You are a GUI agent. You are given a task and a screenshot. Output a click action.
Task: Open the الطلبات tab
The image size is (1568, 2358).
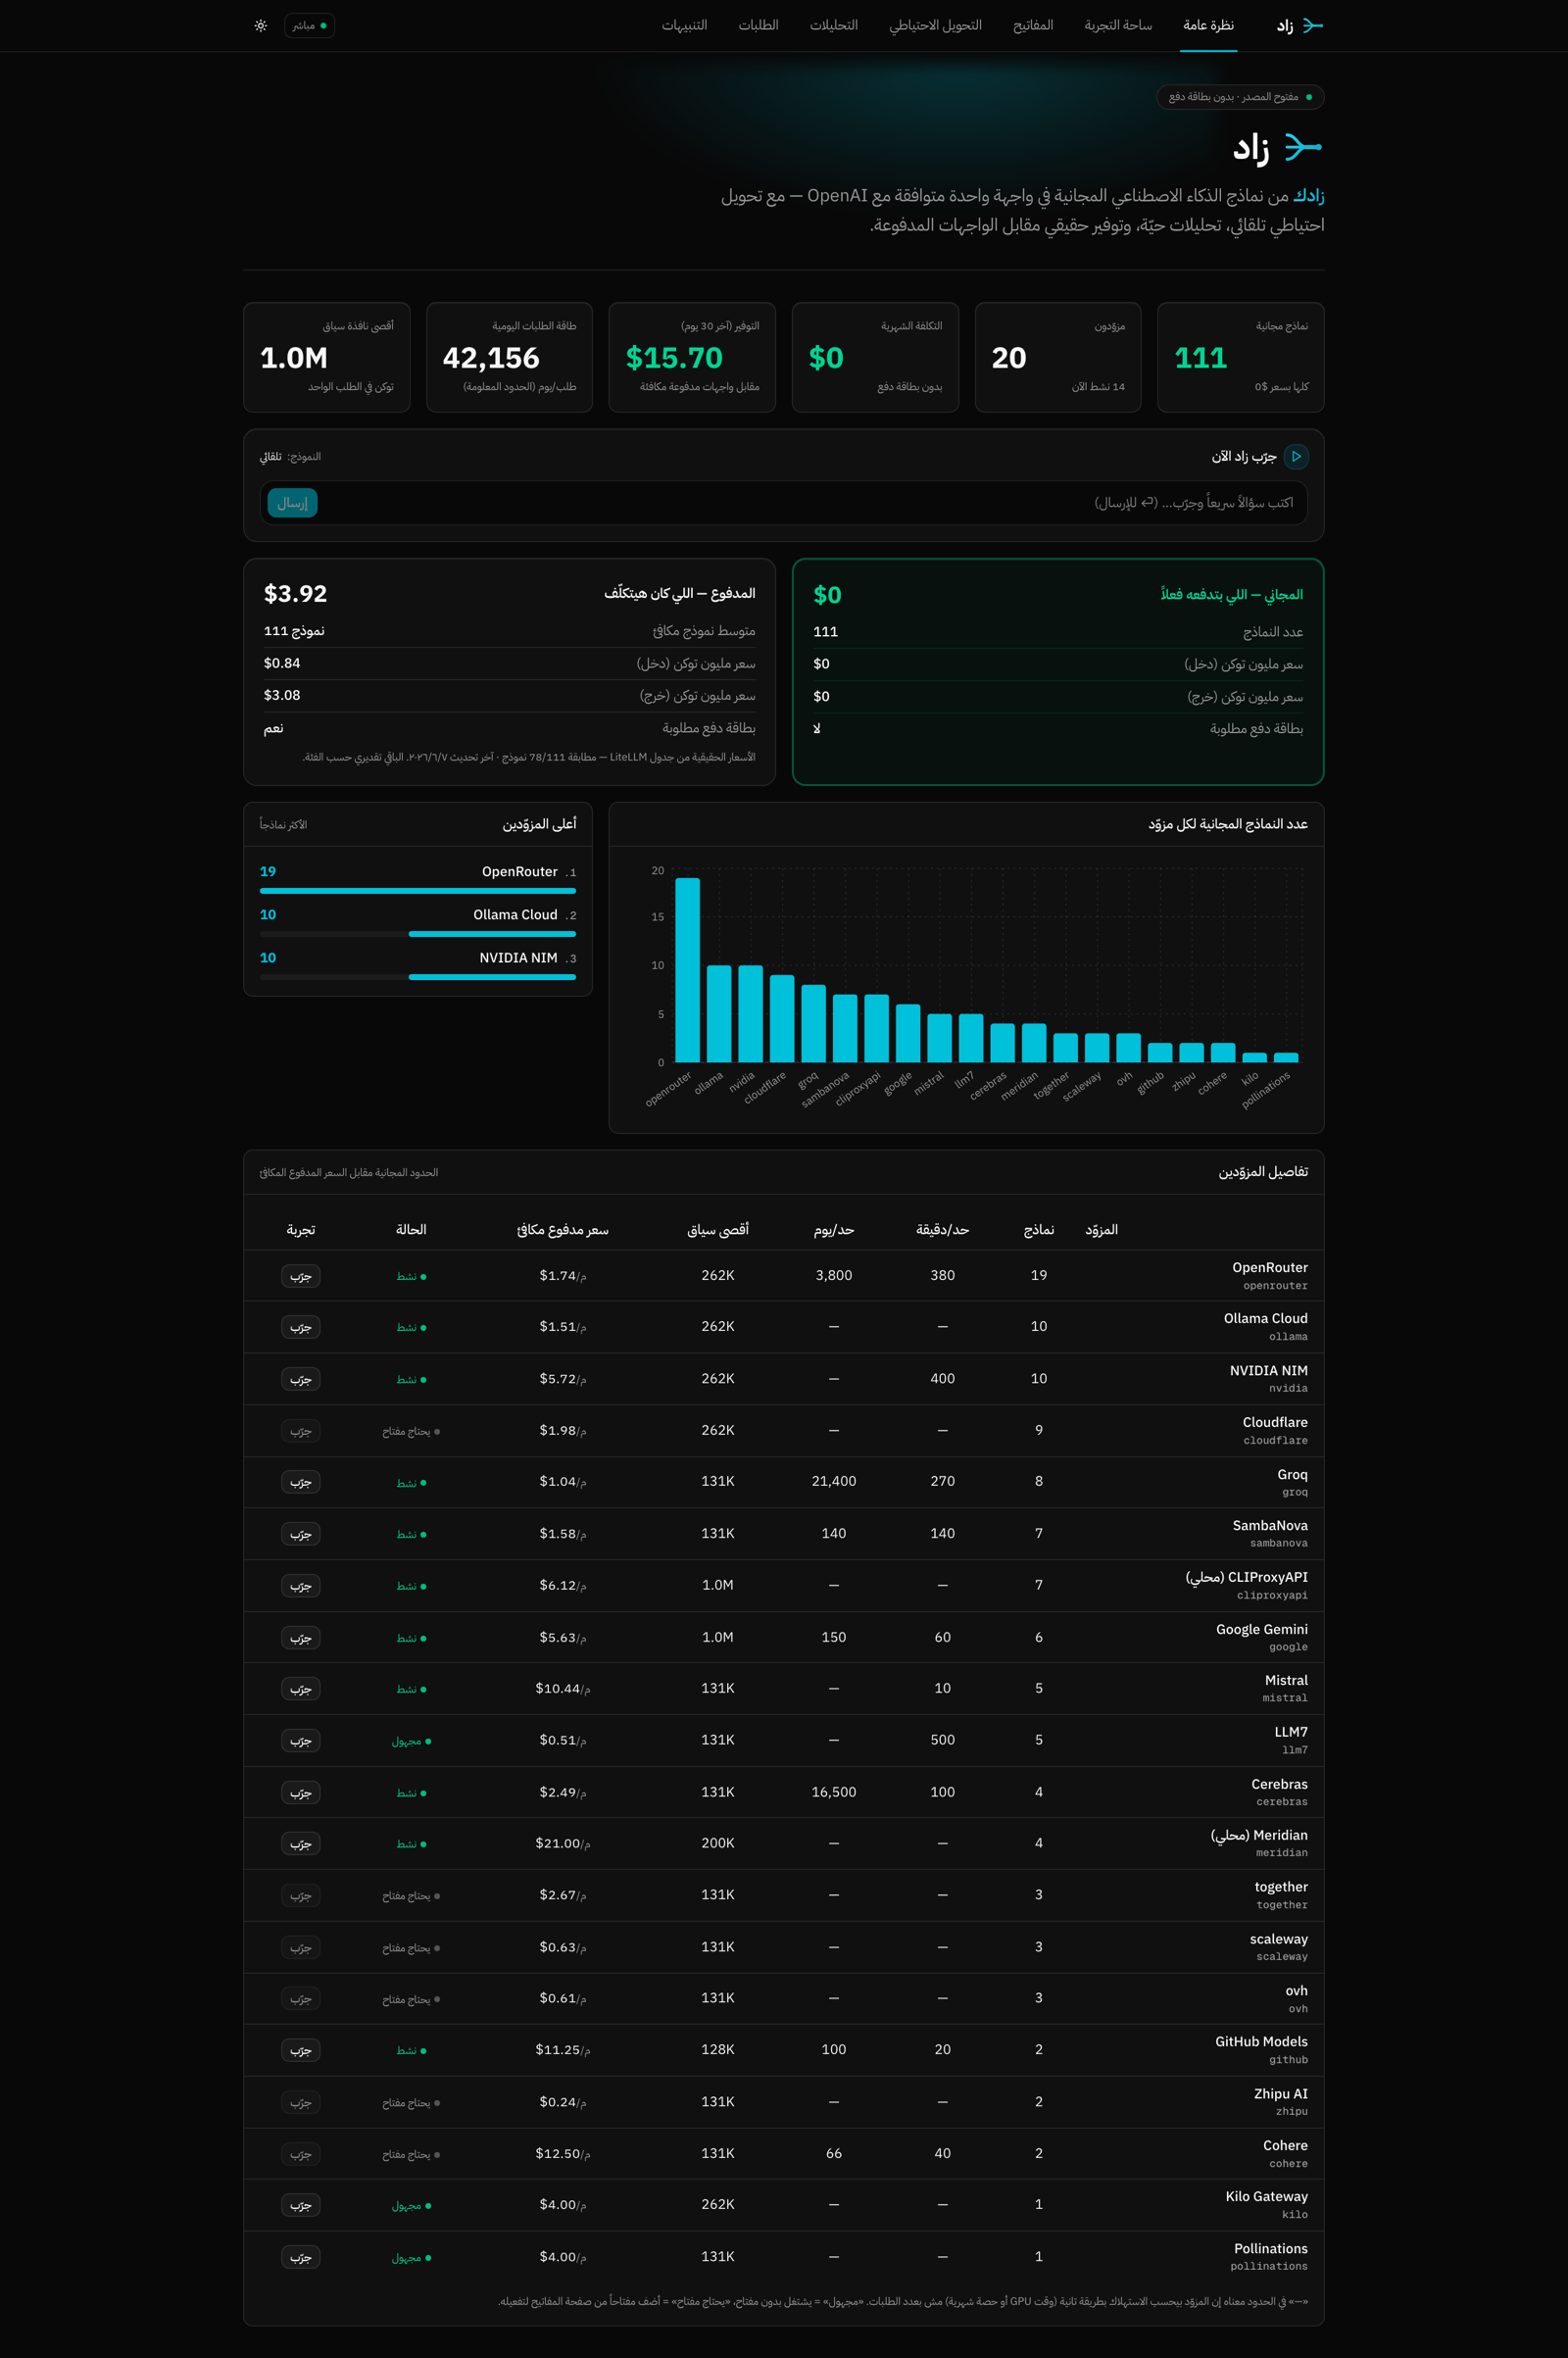pyautogui.click(x=758, y=26)
